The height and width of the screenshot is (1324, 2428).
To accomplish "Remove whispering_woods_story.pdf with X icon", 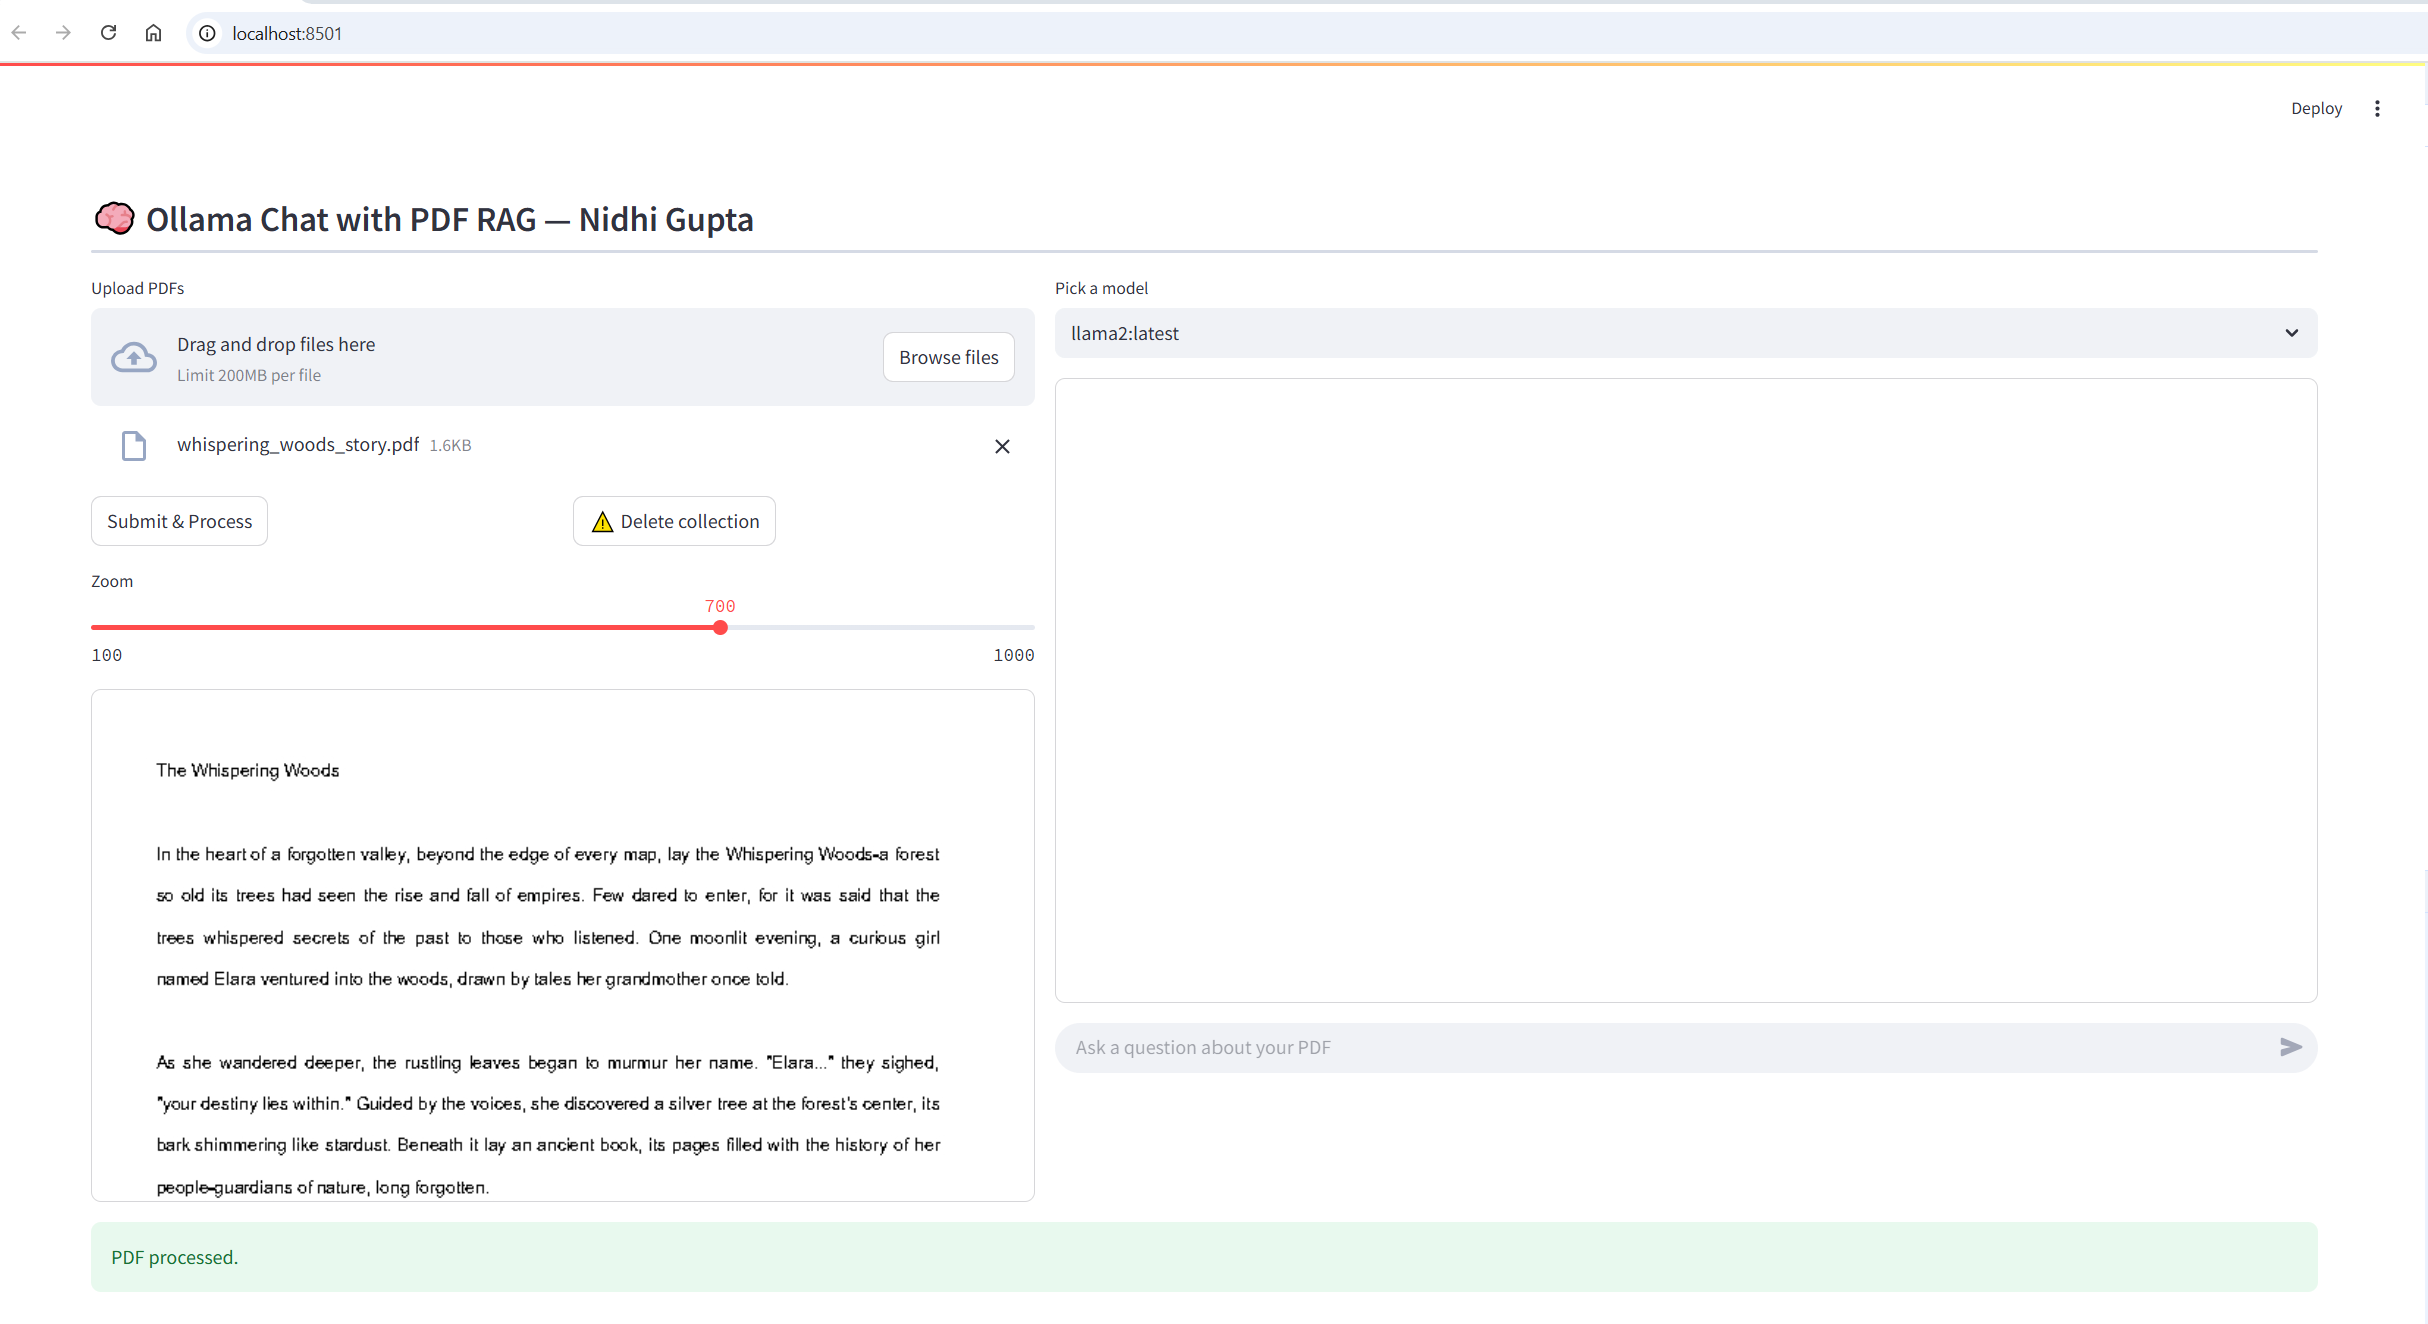I will [1002, 446].
